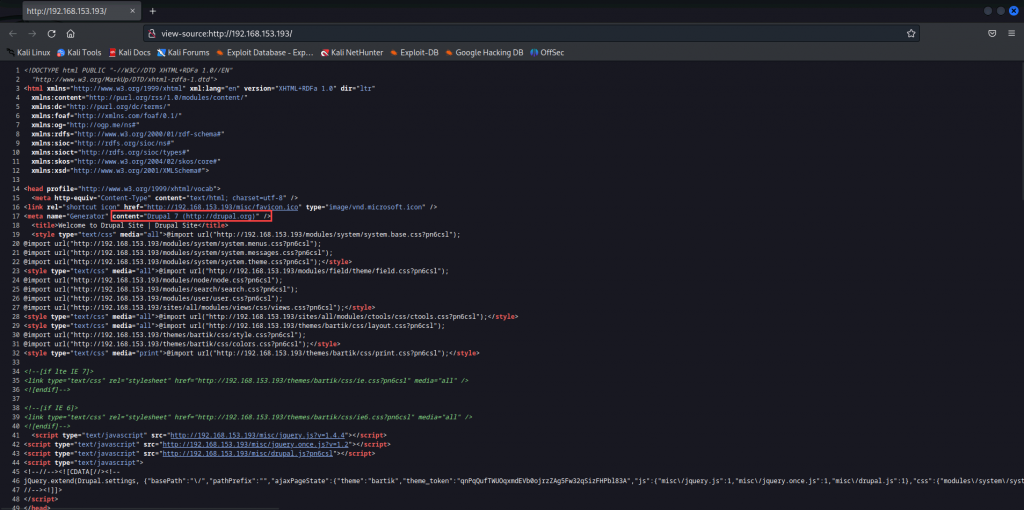Click the bartik colors.css import line
Image resolution: width=1024 pixels, height=510 pixels.
[180, 343]
